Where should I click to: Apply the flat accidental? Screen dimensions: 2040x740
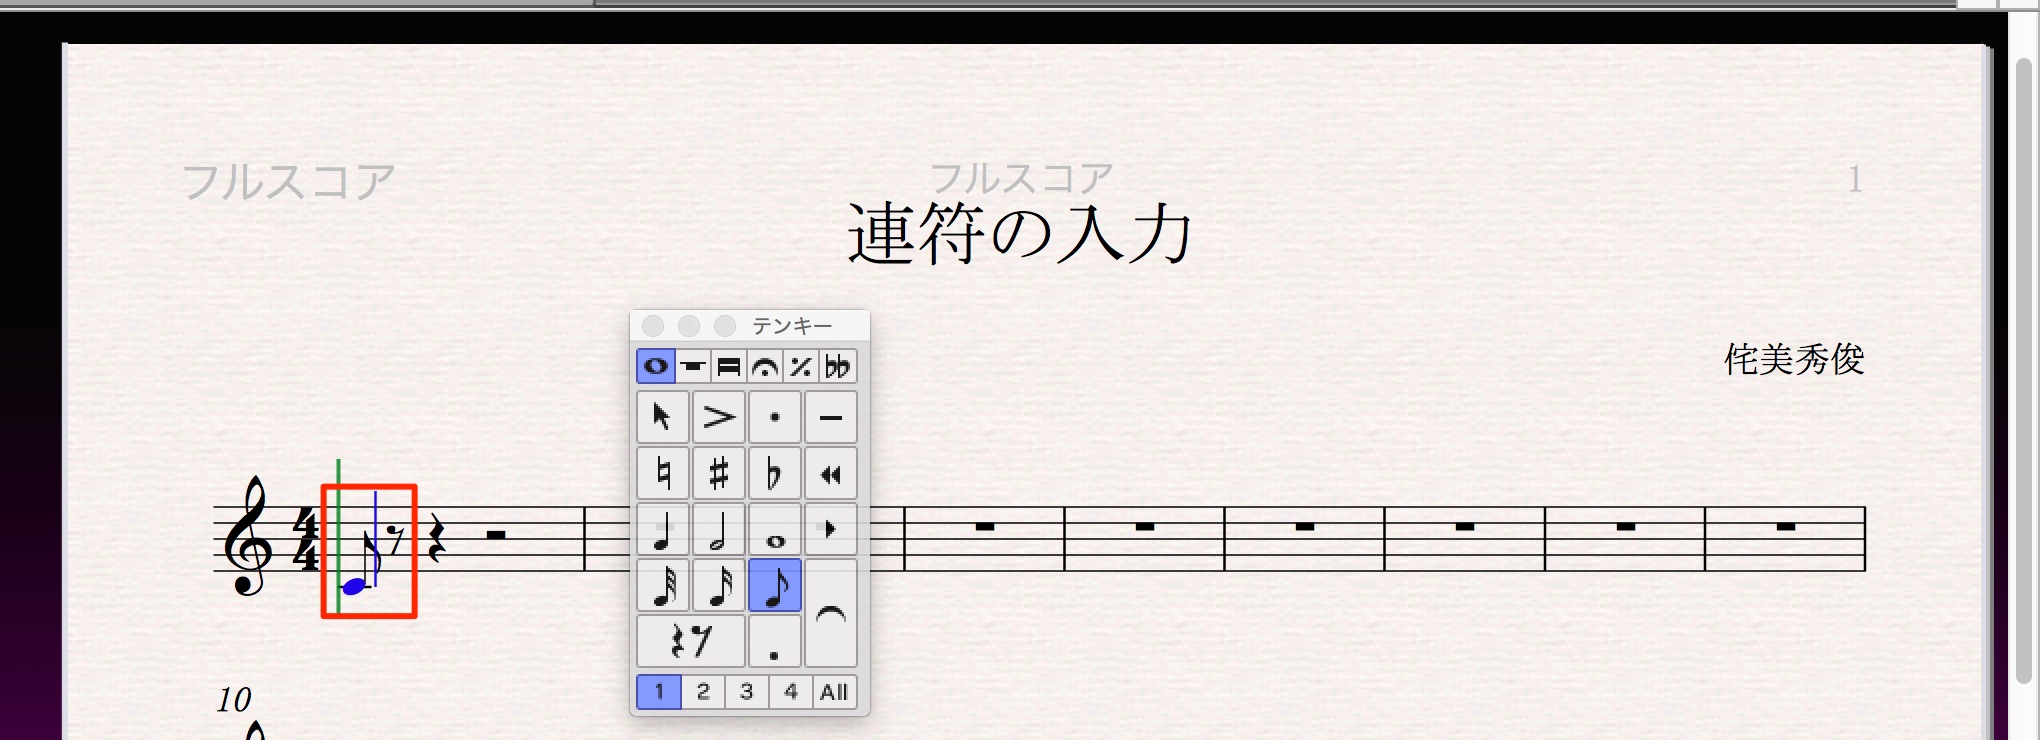tap(775, 473)
